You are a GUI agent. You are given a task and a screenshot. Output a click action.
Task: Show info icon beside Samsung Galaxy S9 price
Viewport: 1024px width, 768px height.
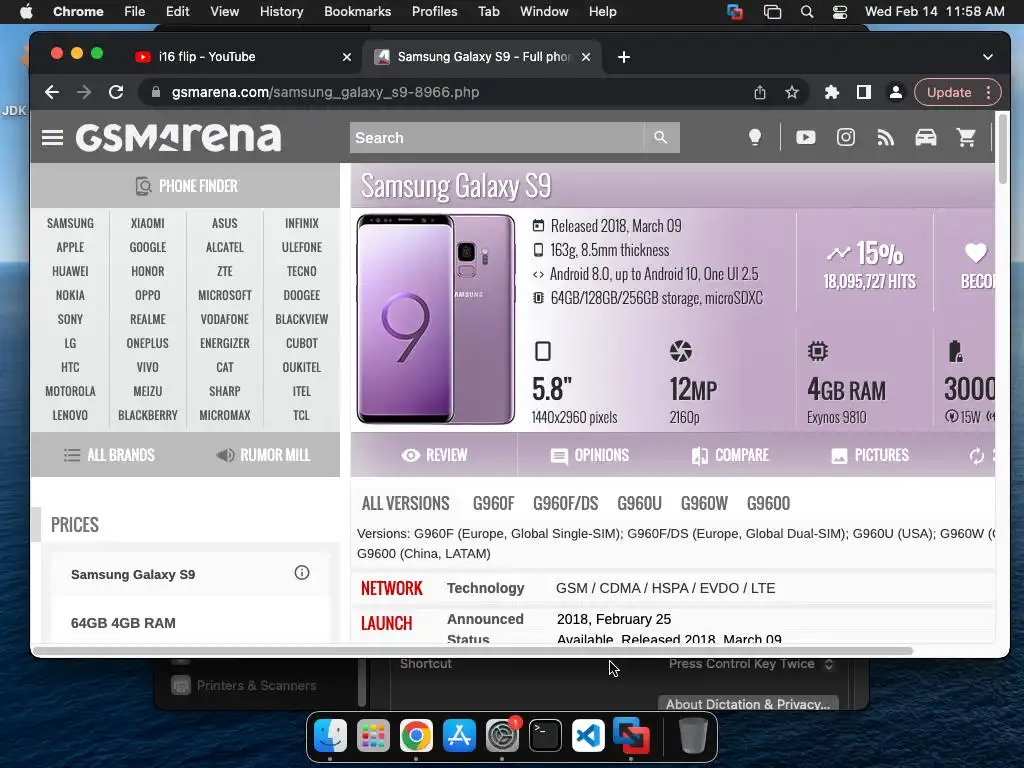(302, 573)
